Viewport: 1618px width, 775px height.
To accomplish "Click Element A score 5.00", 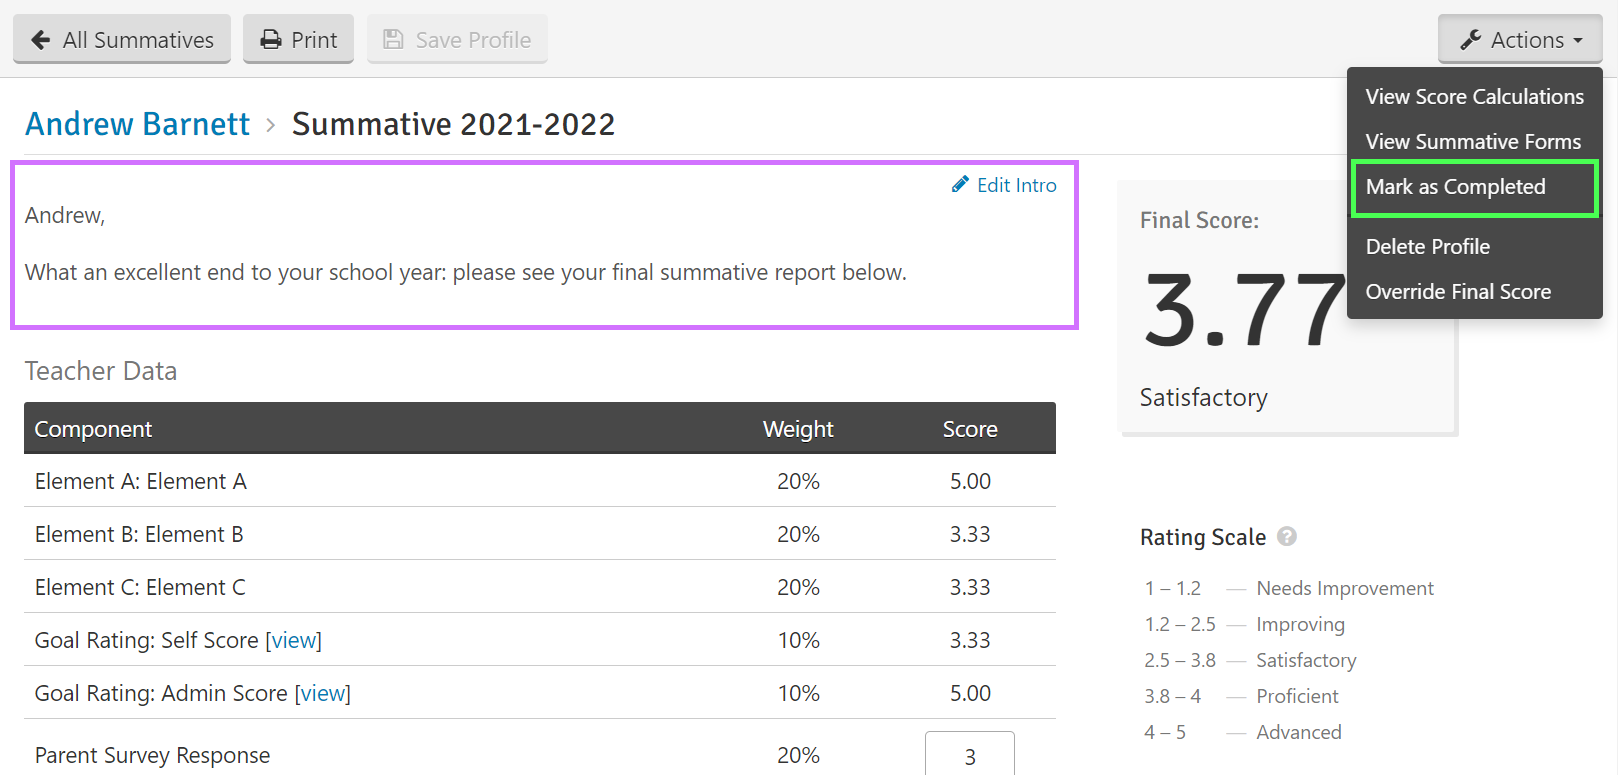I will point(970,481).
